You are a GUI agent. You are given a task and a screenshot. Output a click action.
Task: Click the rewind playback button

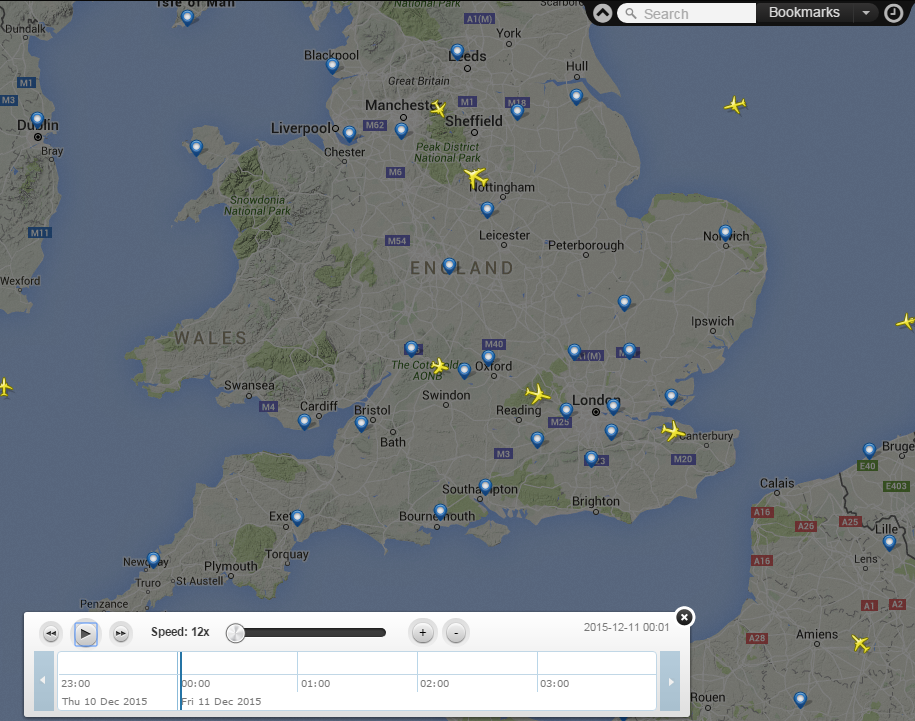click(x=51, y=633)
